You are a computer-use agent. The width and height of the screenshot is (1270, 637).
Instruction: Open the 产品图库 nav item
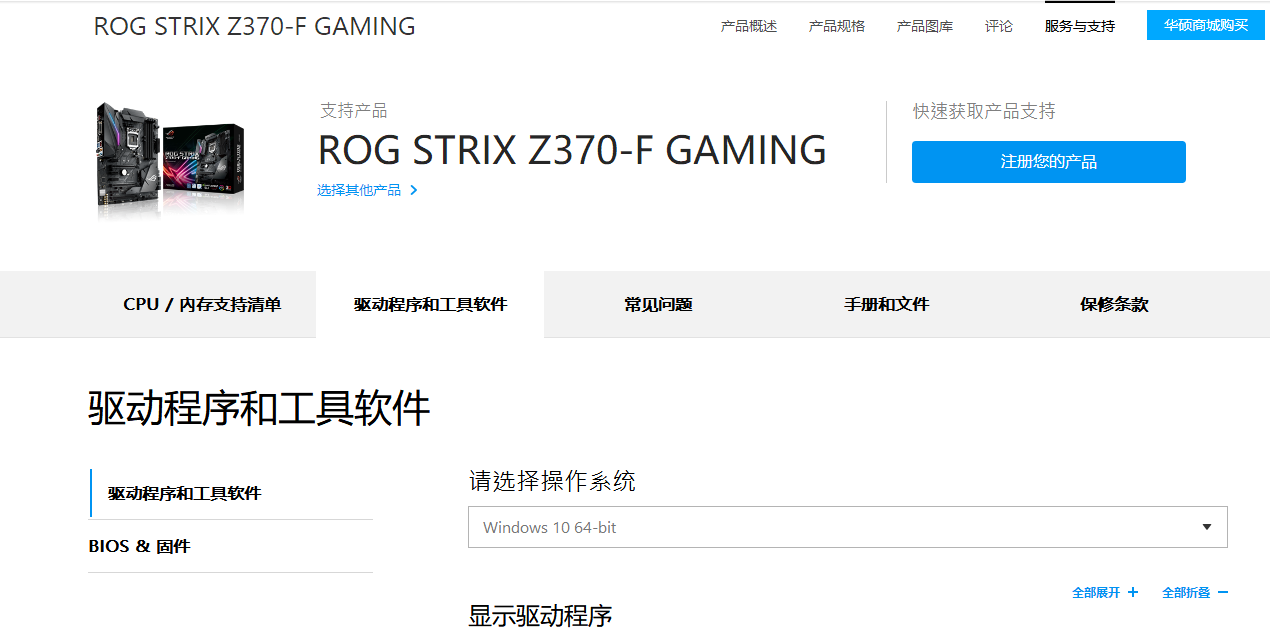coord(924,26)
